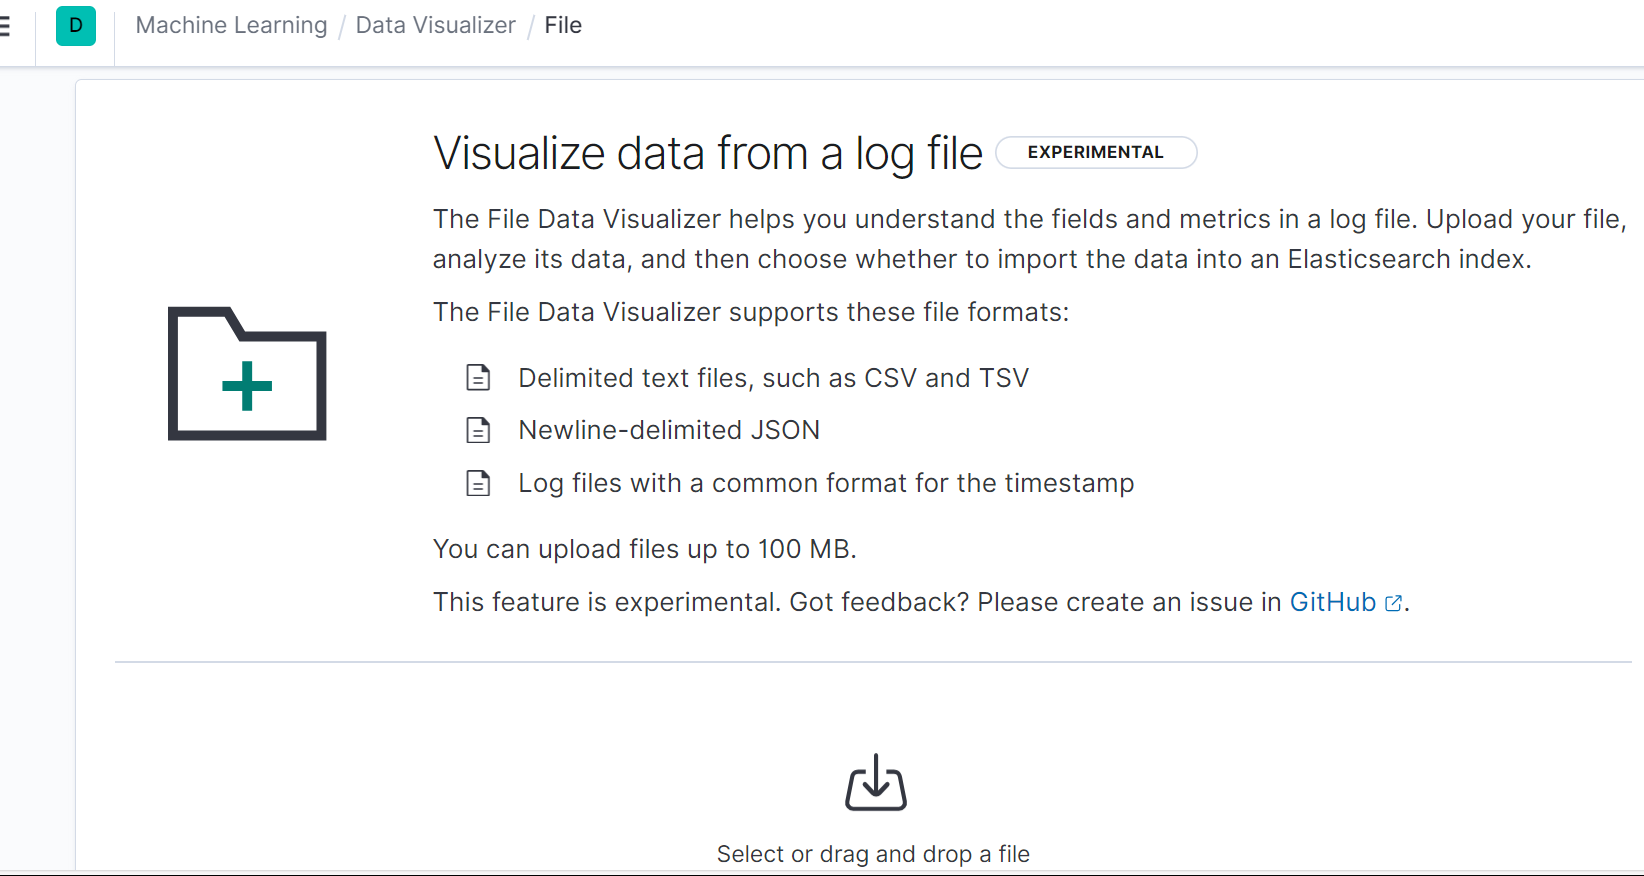
Task: Click Log files with common format text
Action: [826, 483]
